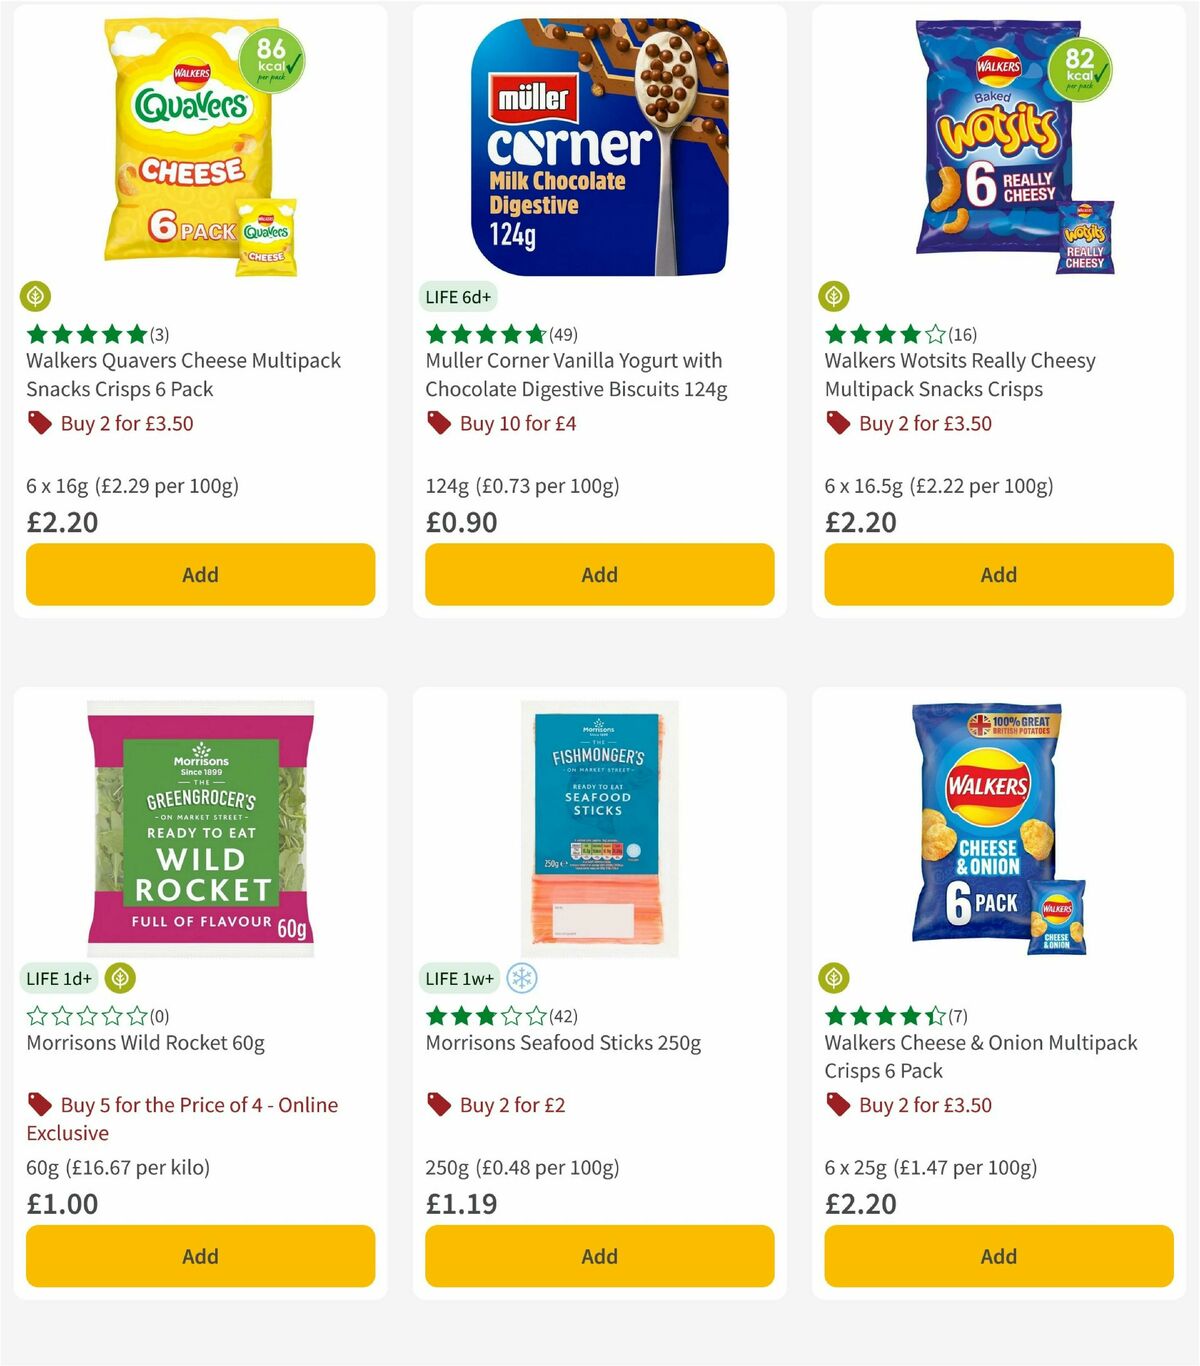Click the red tag icon beside Buy 10 for £4
The width and height of the screenshot is (1200, 1366).
pos(438,423)
